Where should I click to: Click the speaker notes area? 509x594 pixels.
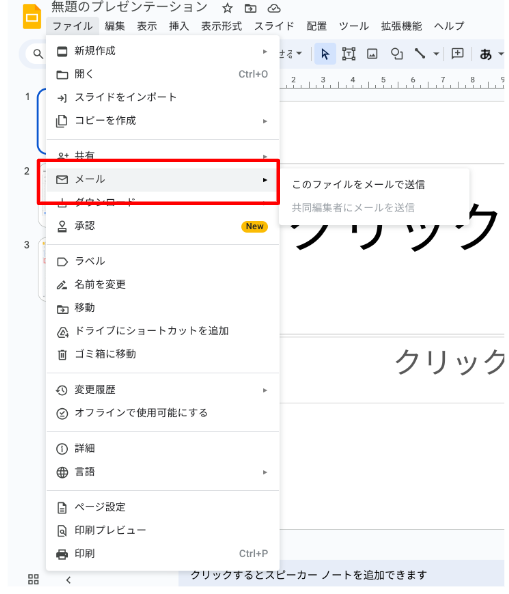point(341,575)
